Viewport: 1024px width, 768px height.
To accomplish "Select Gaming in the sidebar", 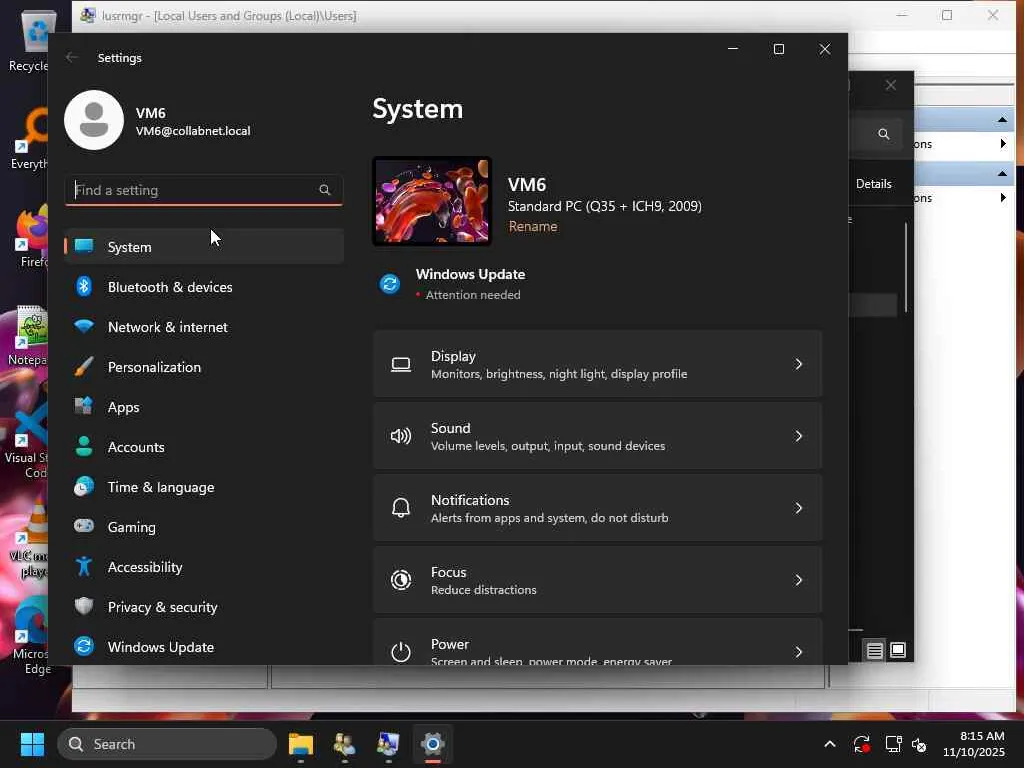I will point(204,527).
